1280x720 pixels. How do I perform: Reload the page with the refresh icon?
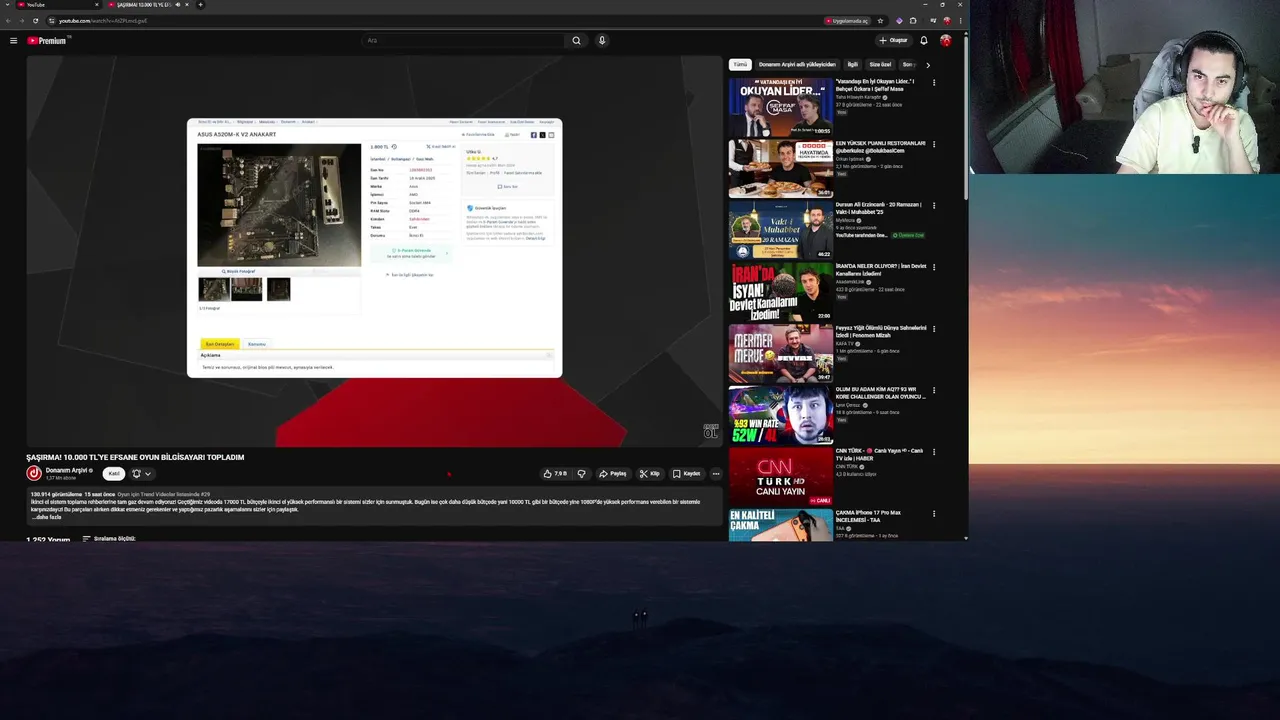(36, 20)
